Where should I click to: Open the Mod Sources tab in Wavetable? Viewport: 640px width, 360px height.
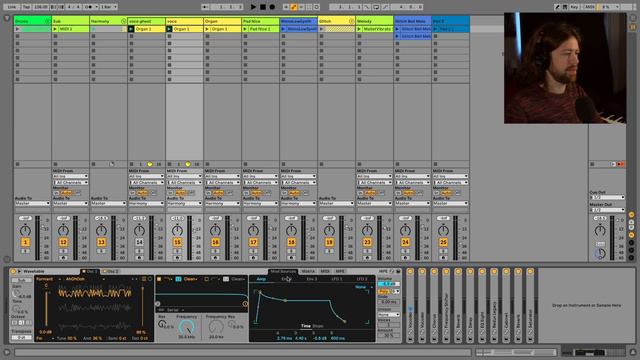[283, 271]
